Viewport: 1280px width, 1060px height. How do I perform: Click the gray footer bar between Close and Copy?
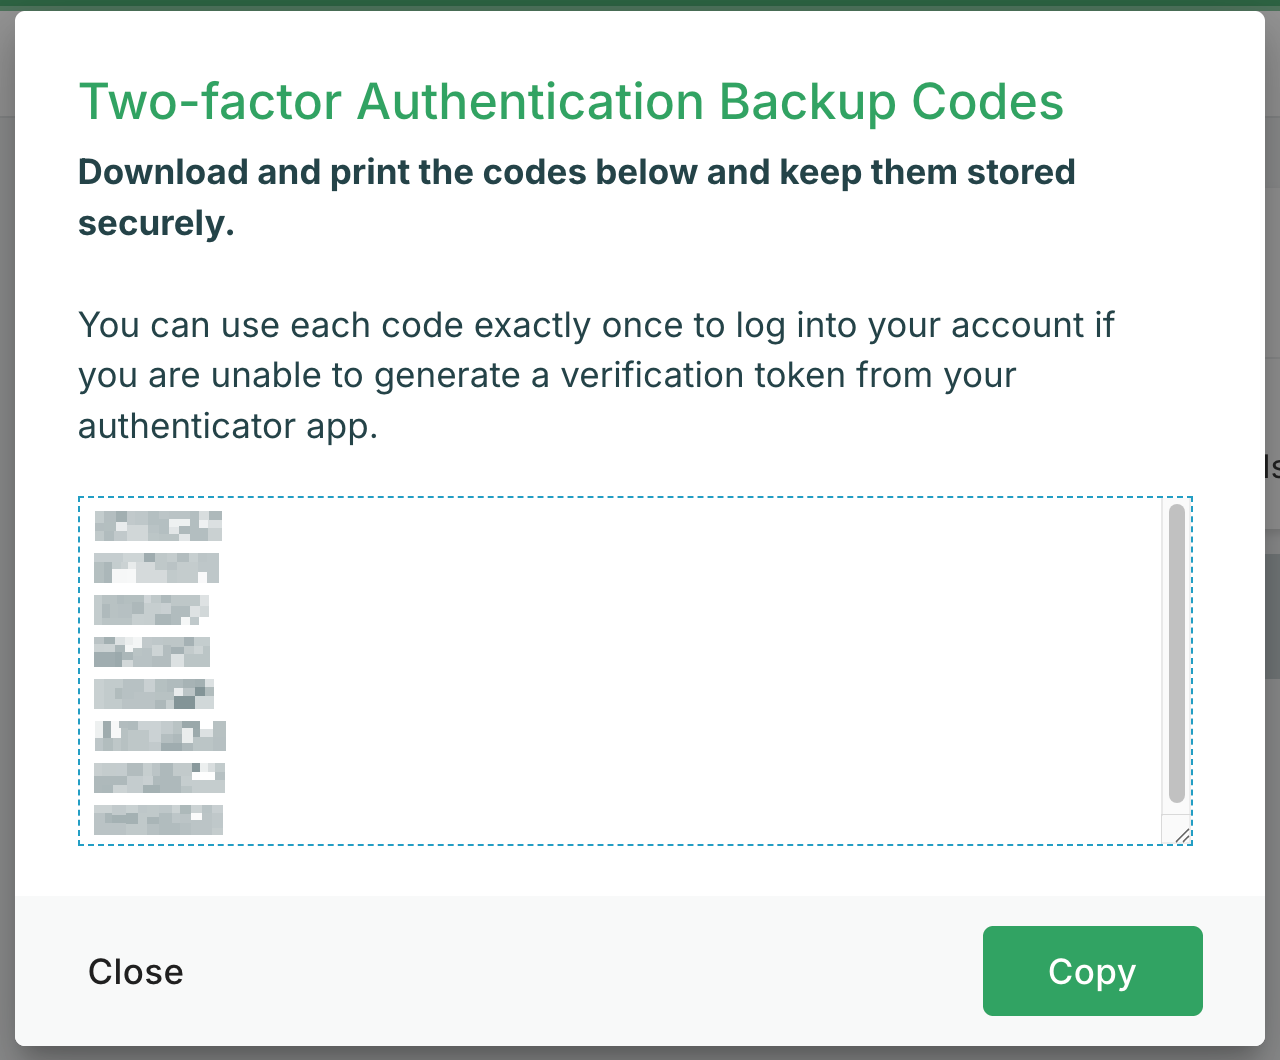(580, 971)
